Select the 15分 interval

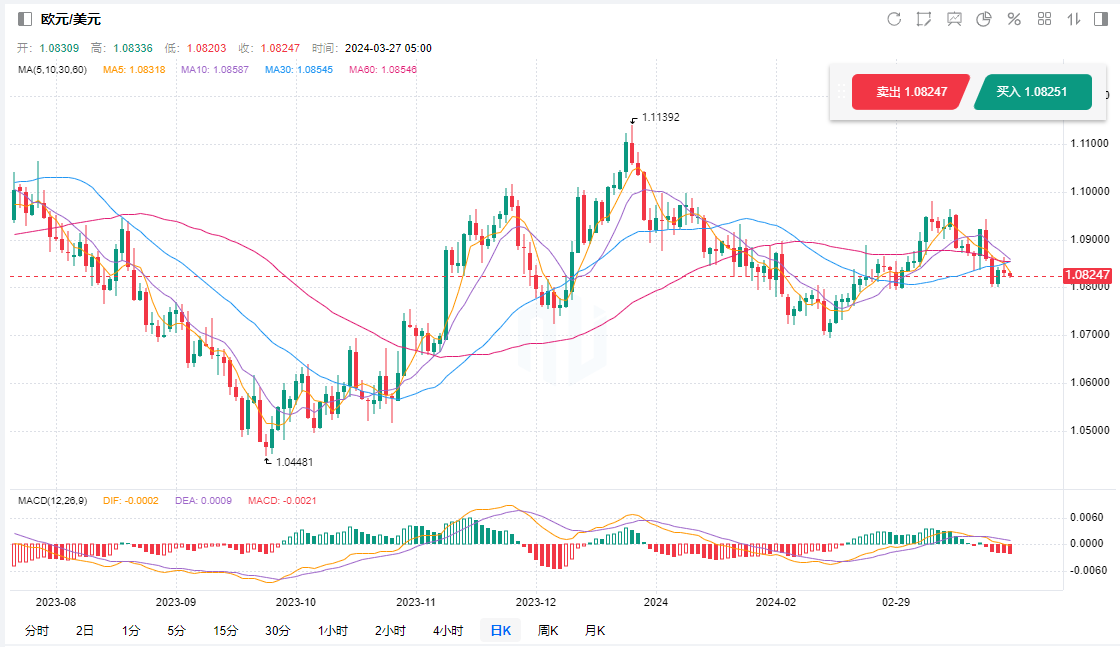[x=226, y=630]
